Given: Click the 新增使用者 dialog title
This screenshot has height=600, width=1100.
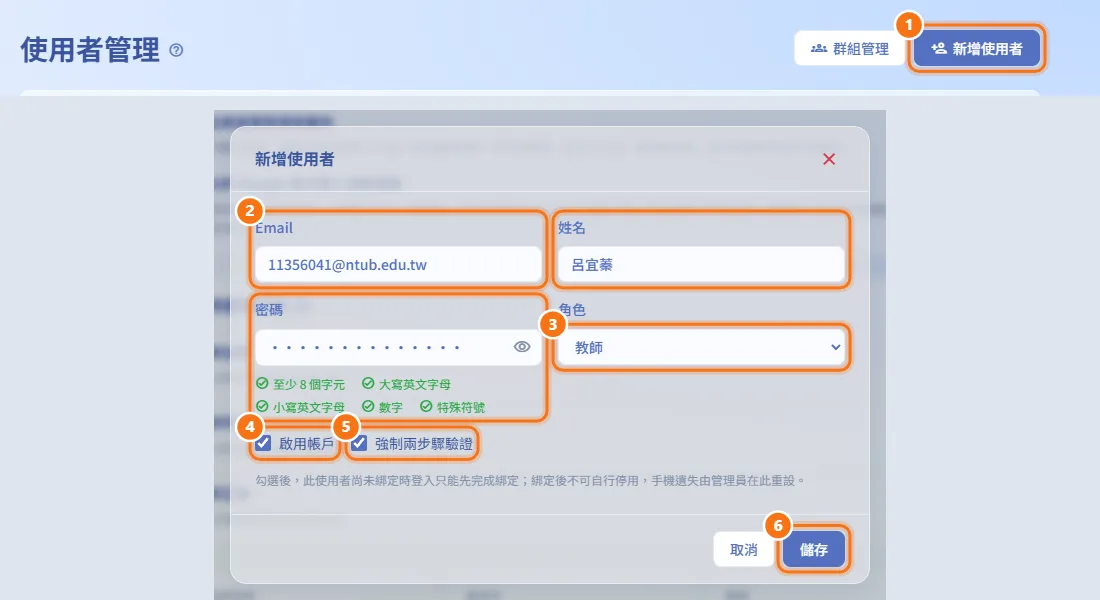Looking at the screenshot, I should 295,159.
